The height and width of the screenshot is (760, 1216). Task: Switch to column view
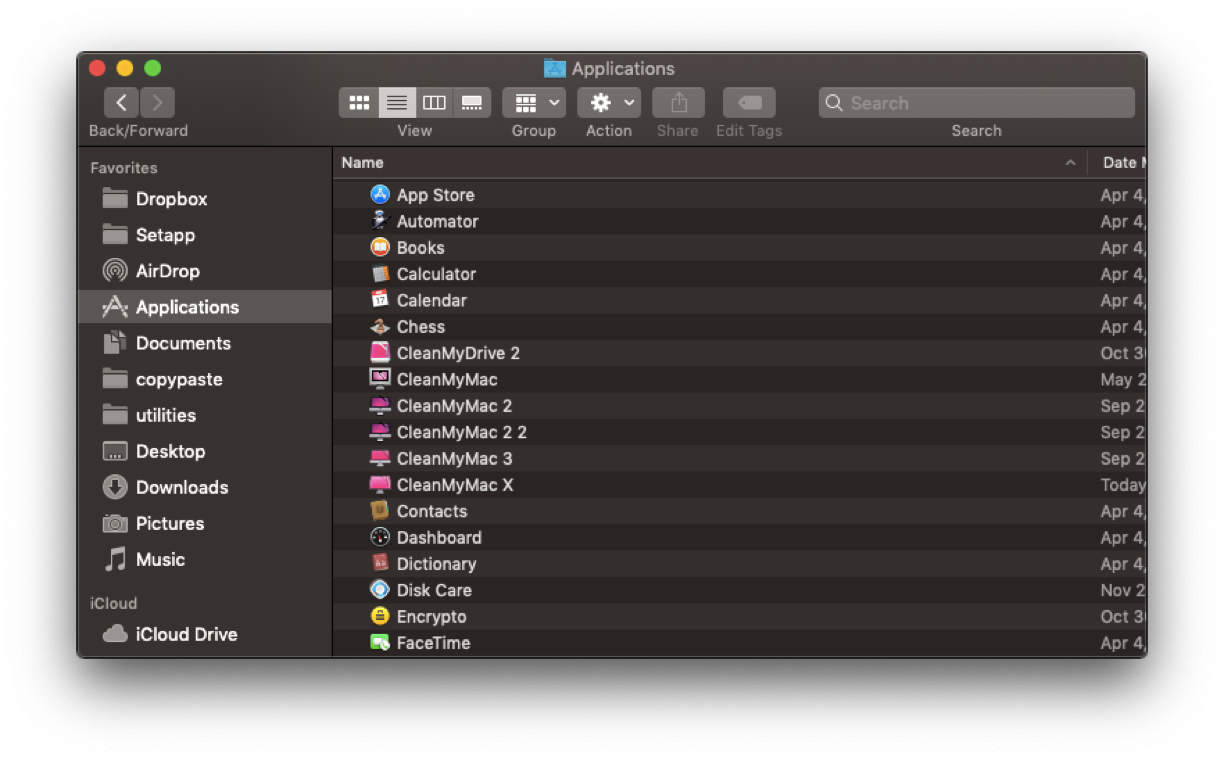tap(434, 103)
